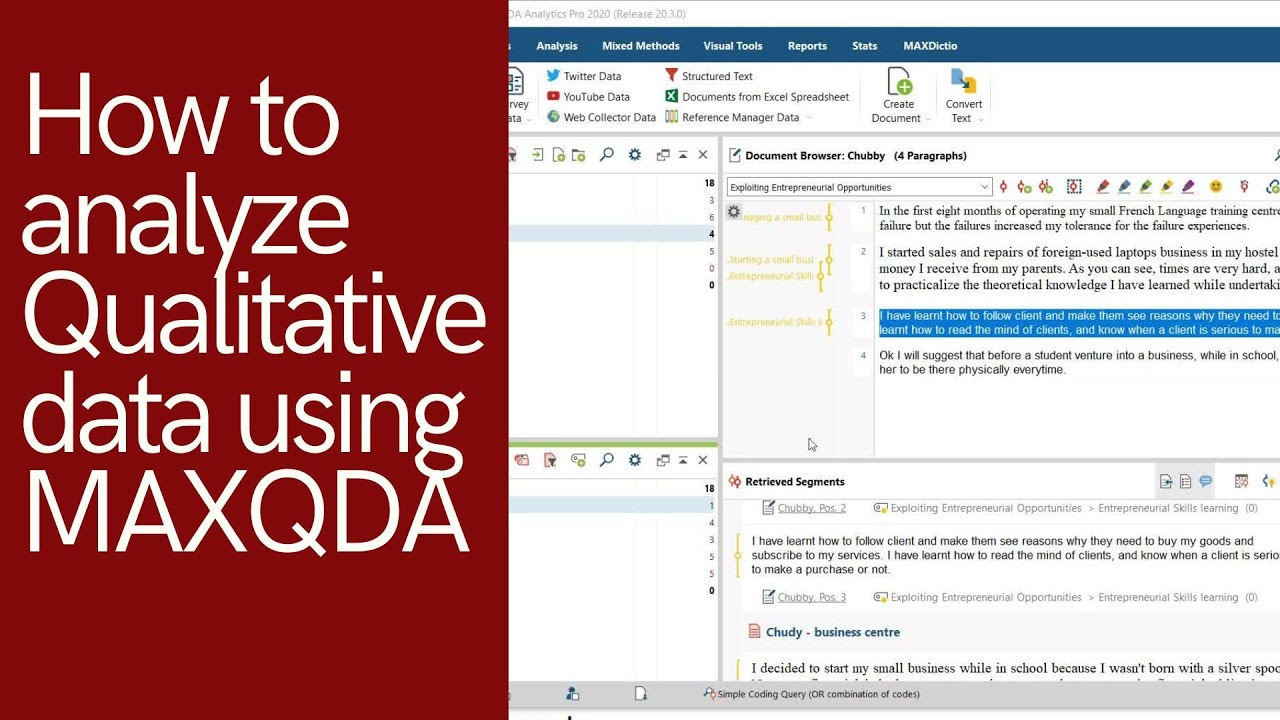Click the document icon in status bar
The width and height of the screenshot is (1280, 720).
coord(640,694)
